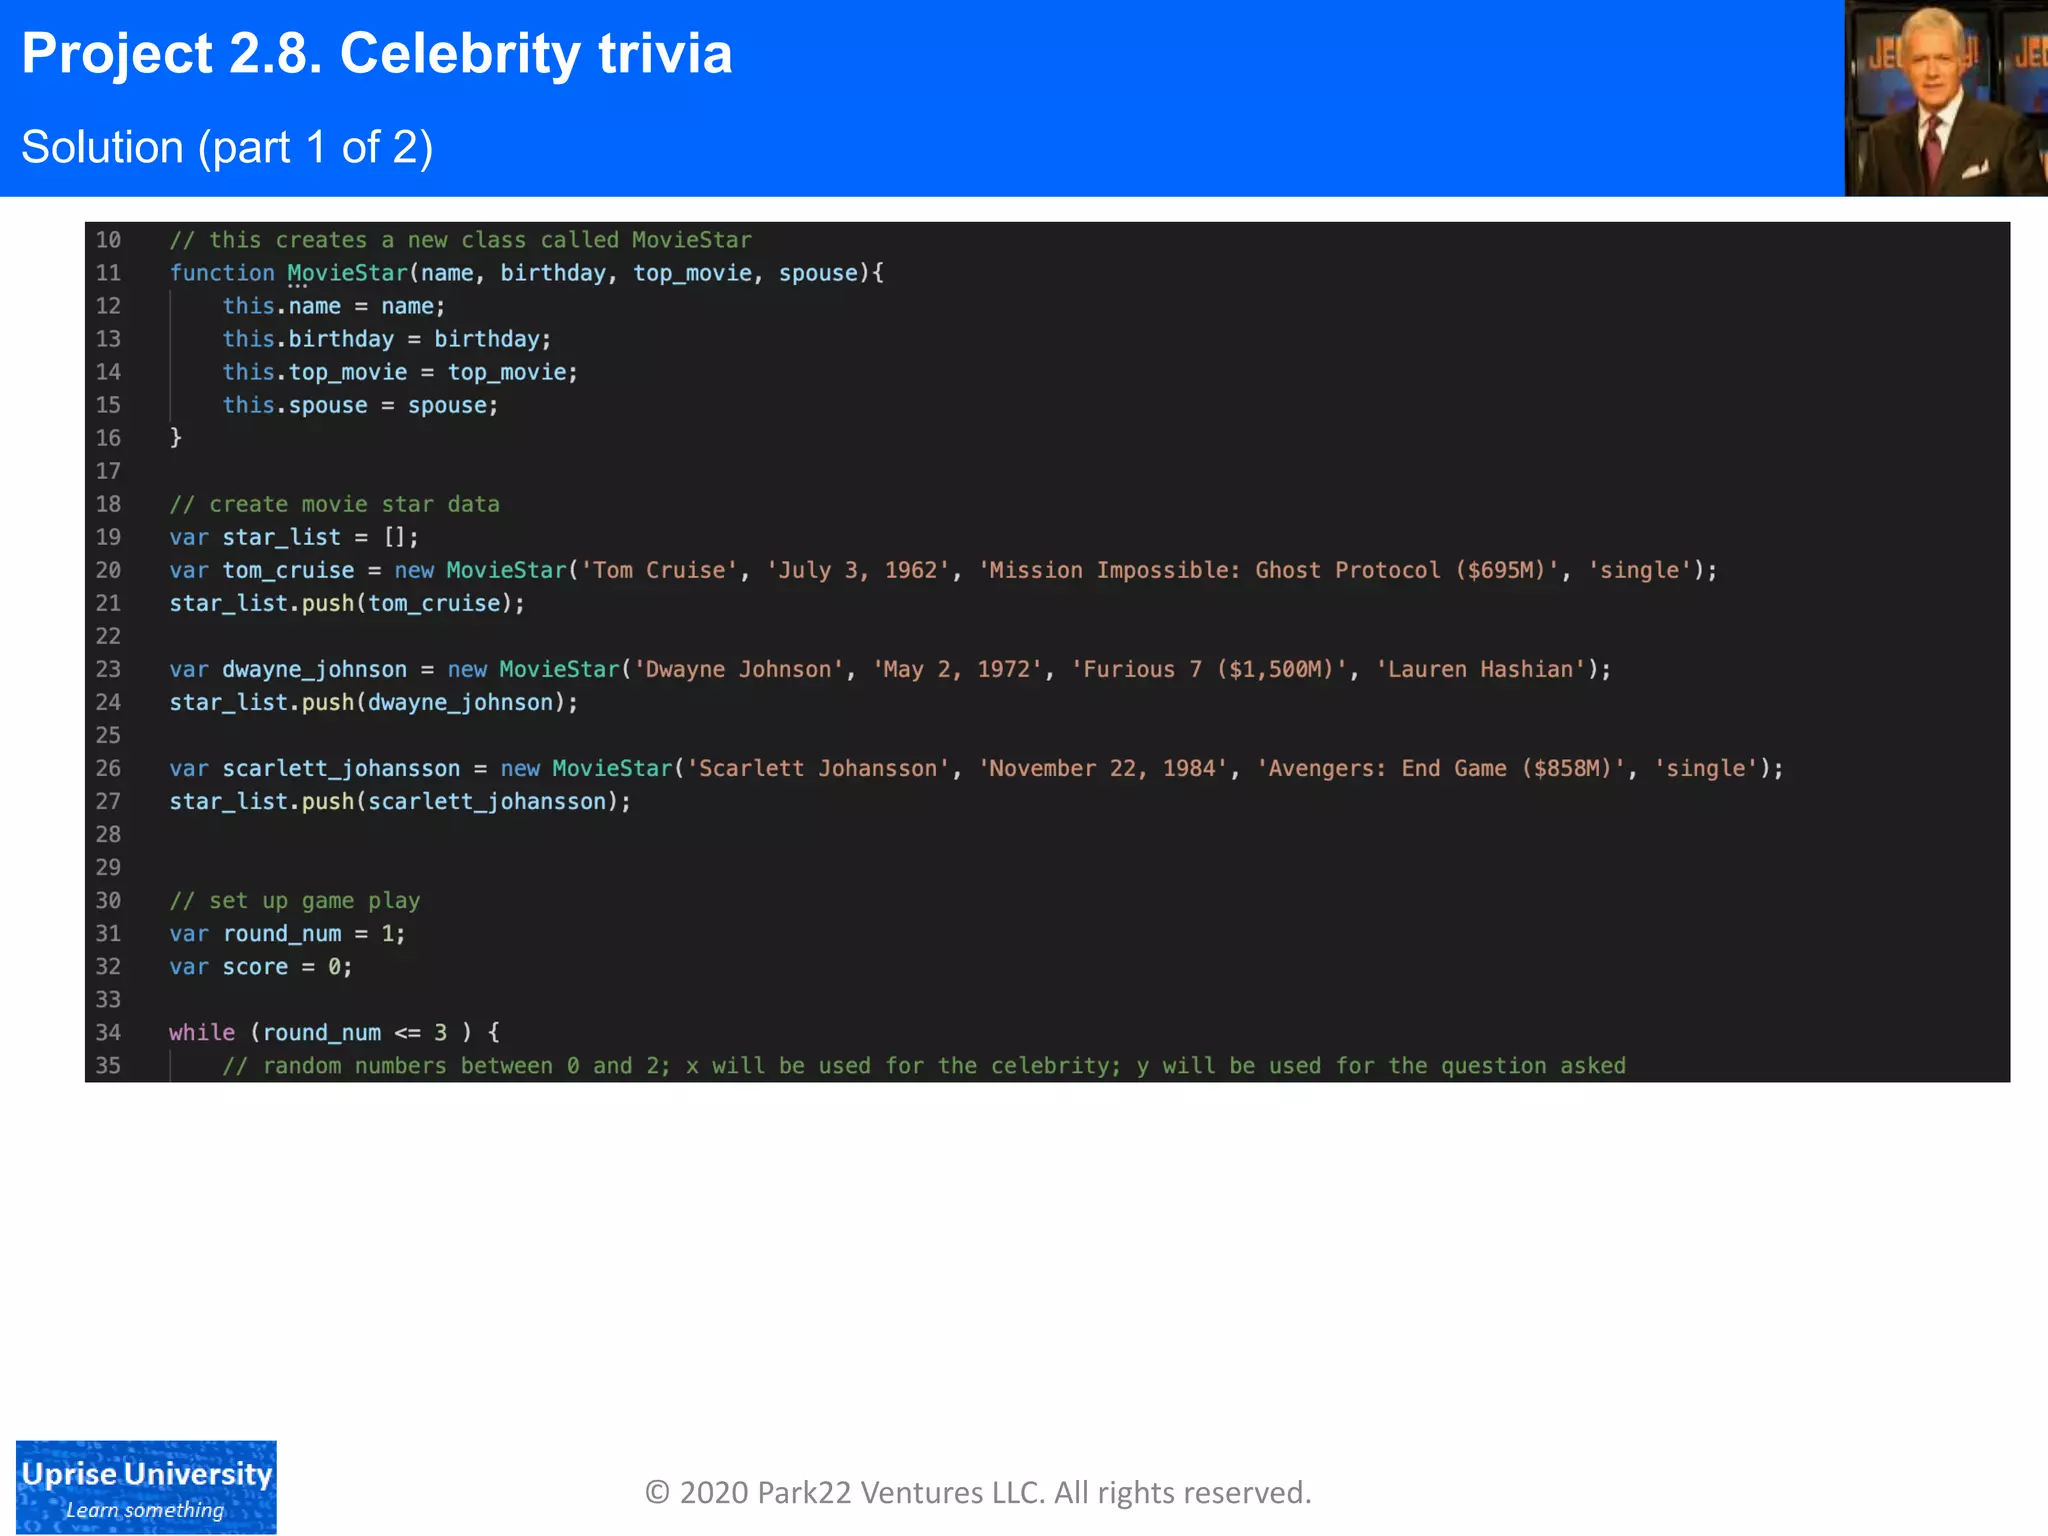This screenshot has width=2048, height=1536.
Task: Click the 'set up game play' comment
Action: (x=294, y=901)
